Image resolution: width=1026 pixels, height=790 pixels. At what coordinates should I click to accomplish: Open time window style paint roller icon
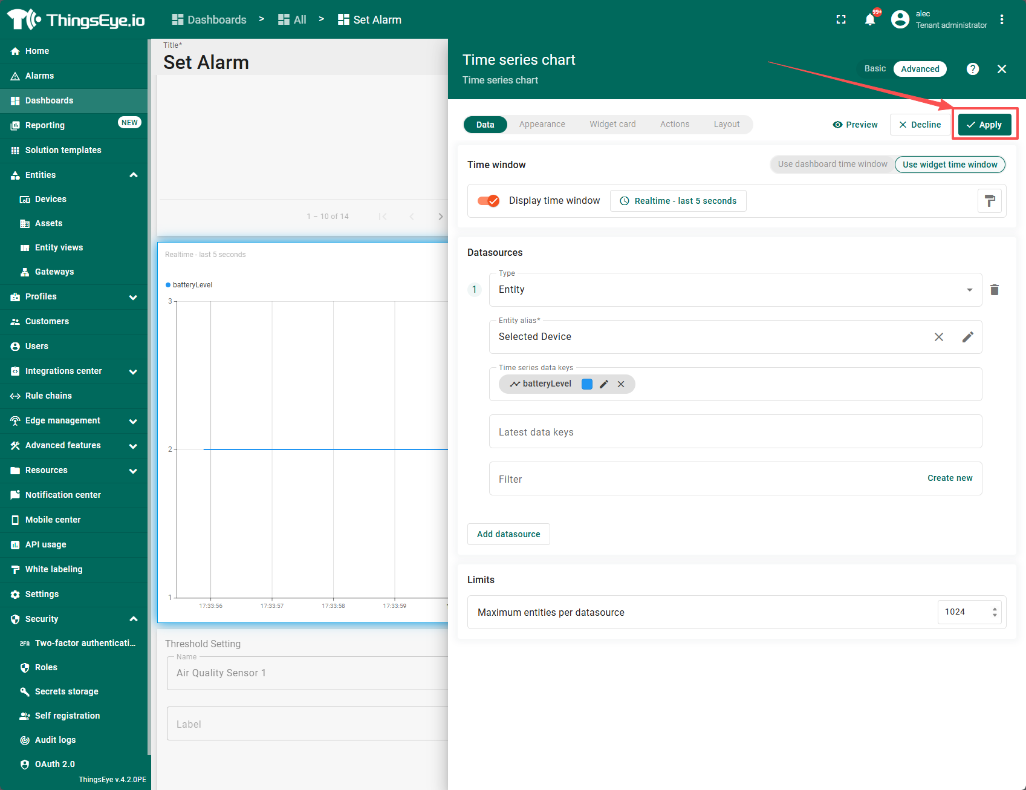pyautogui.click(x=989, y=201)
